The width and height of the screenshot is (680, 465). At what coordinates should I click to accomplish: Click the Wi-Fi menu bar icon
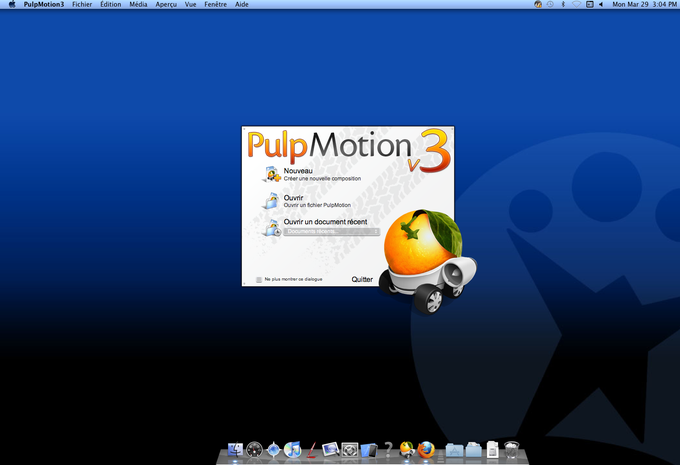pyautogui.click(x=576, y=4)
